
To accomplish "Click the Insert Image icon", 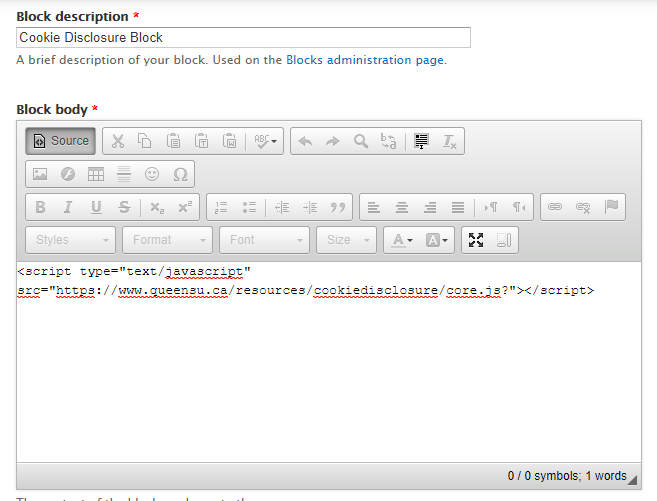I will tap(40, 174).
